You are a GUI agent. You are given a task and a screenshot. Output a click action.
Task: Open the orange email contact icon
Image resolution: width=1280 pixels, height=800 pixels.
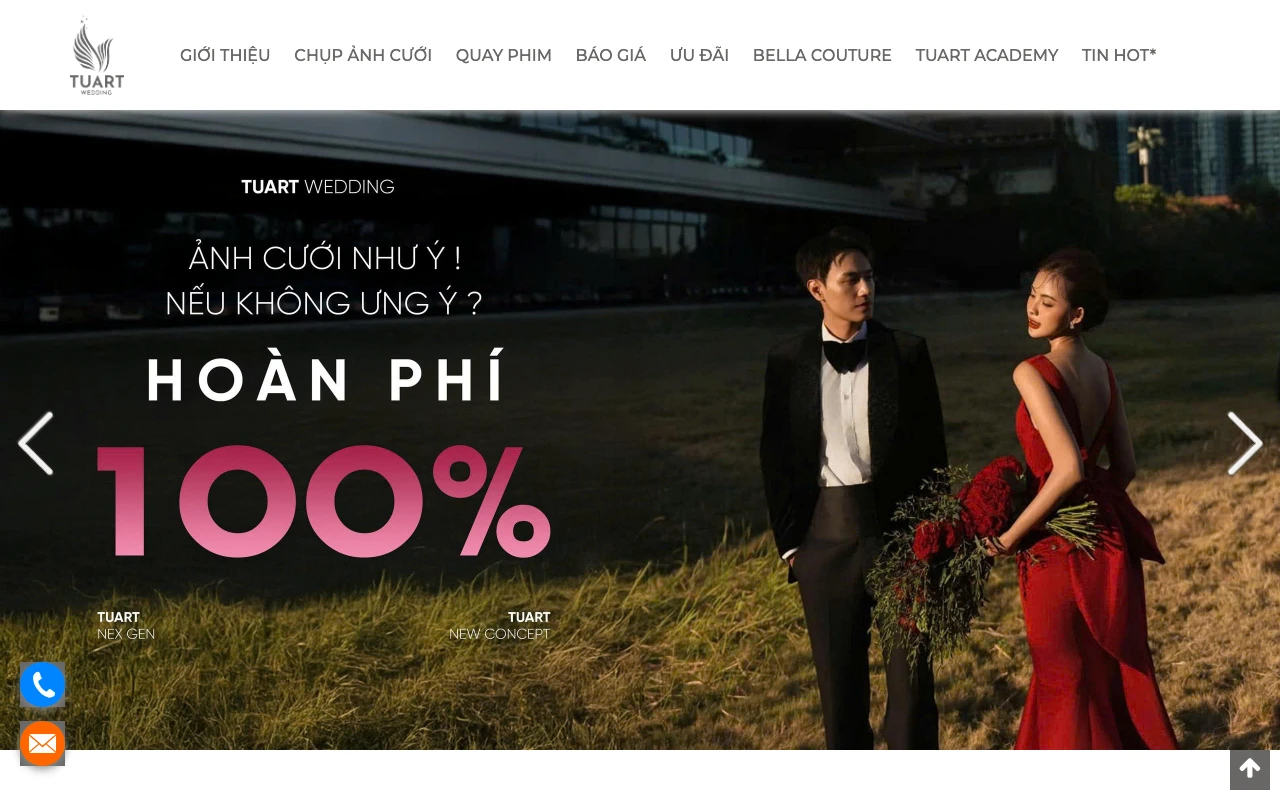(x=42, y=744)
